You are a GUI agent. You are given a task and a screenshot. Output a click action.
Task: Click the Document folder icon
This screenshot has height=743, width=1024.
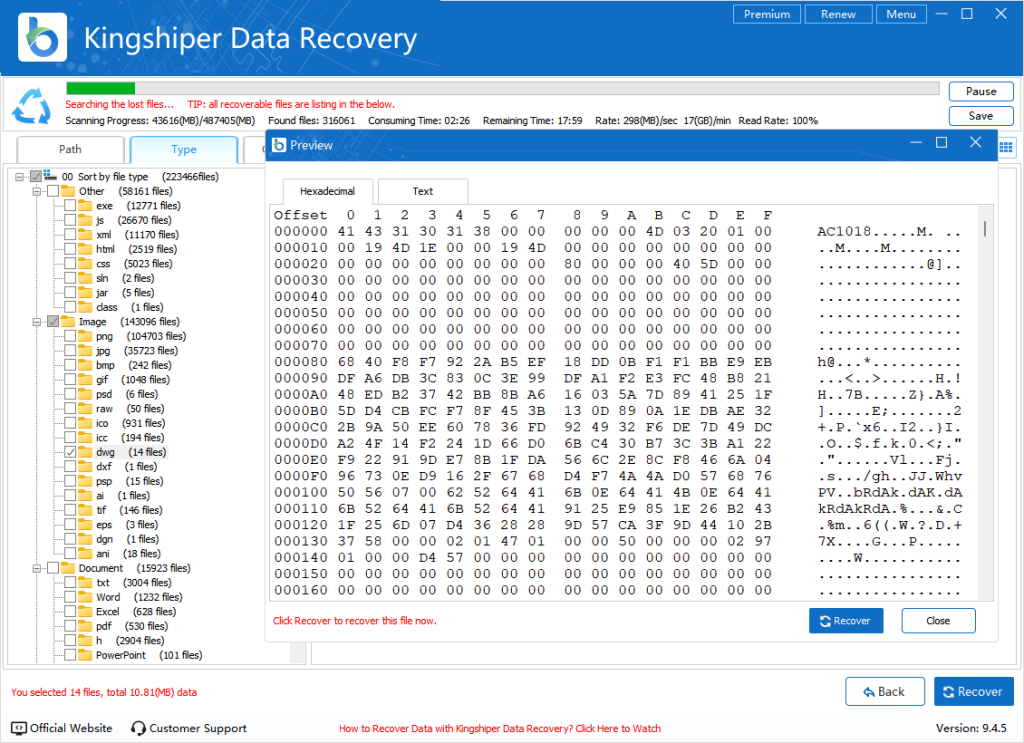click(68, 568)
